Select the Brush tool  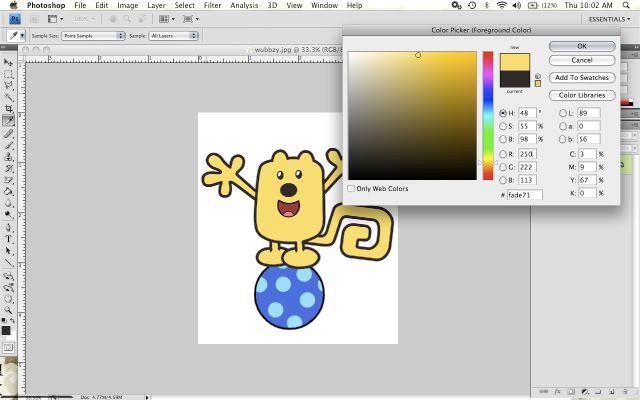[8, 145]
